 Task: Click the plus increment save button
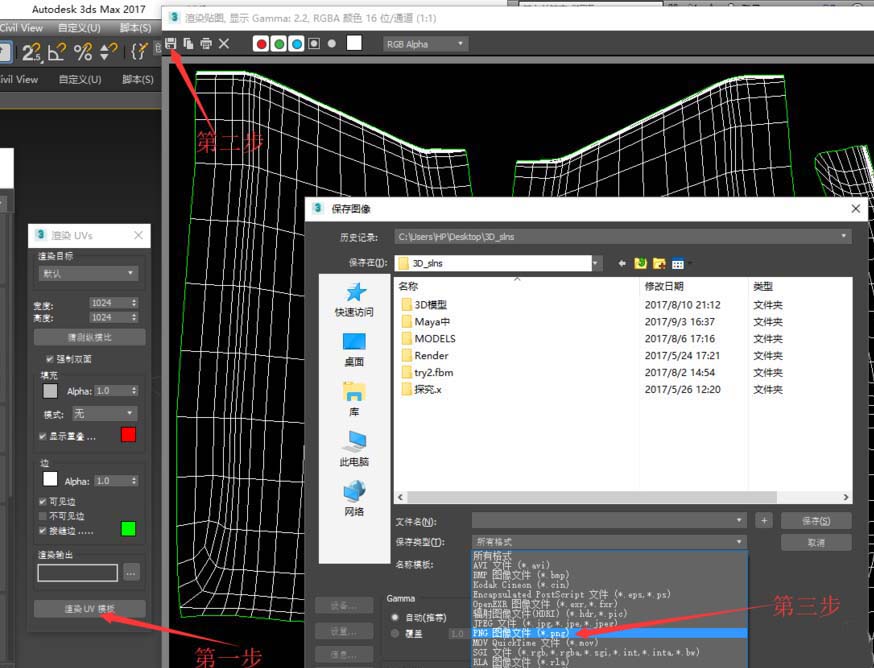pos(764,520)
